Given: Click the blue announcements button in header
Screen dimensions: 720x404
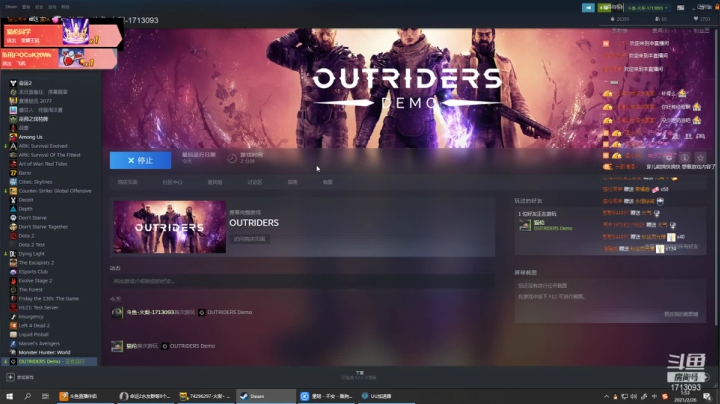Looking at the screenshot, I should click(x=588, y=8).
